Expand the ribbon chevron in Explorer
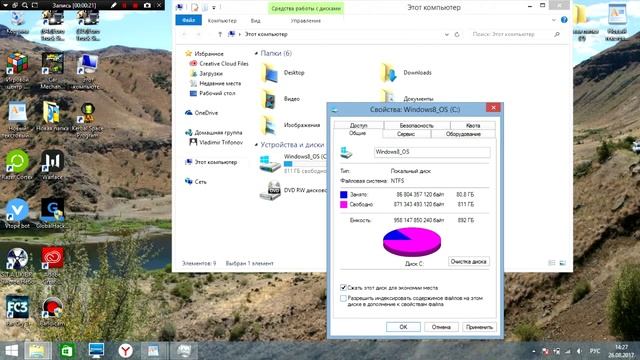This screenshot has width=640, height=360. (554, 20)
